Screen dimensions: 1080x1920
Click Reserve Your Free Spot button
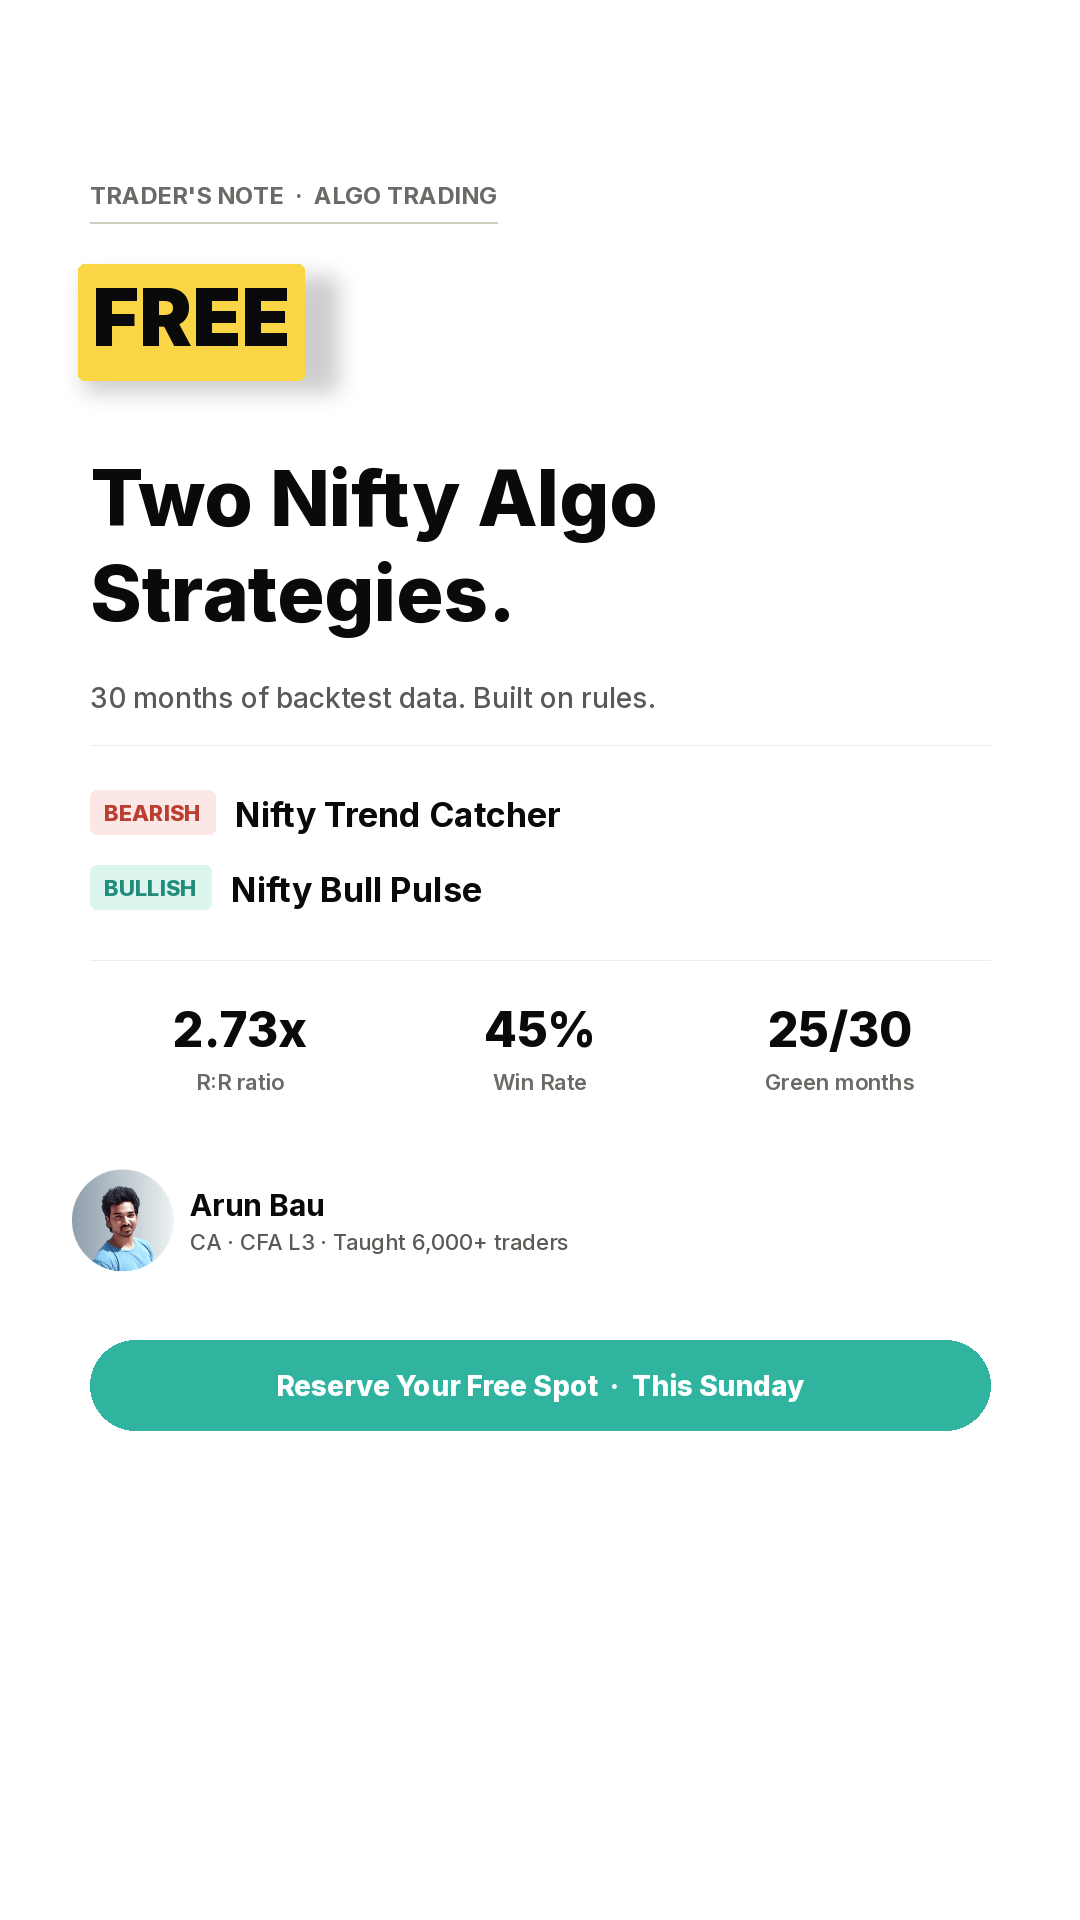tap(540, 1385)
